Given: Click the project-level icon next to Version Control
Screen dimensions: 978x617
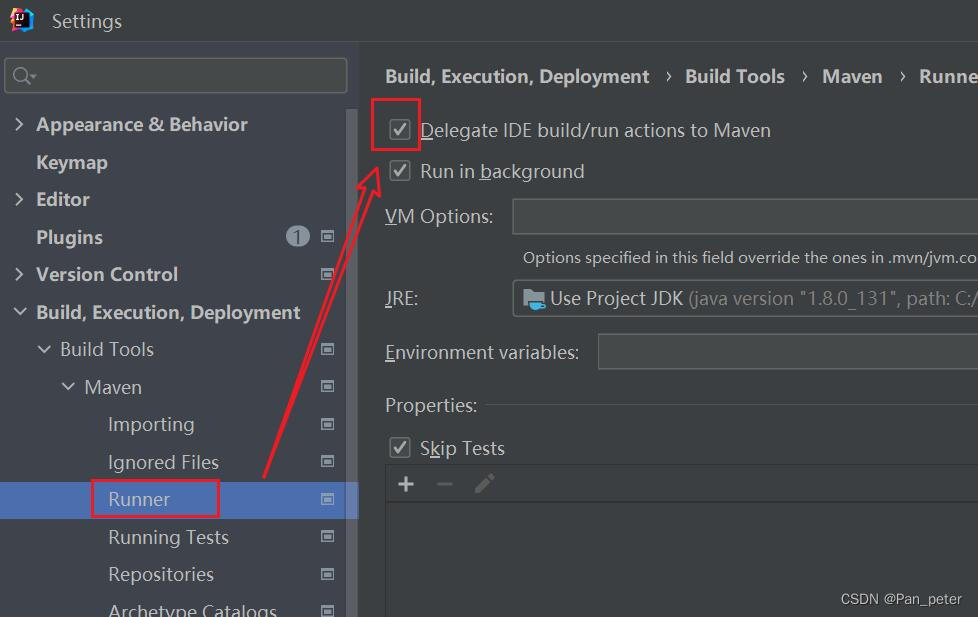Looking at the screenshot, I should (327, 274).
